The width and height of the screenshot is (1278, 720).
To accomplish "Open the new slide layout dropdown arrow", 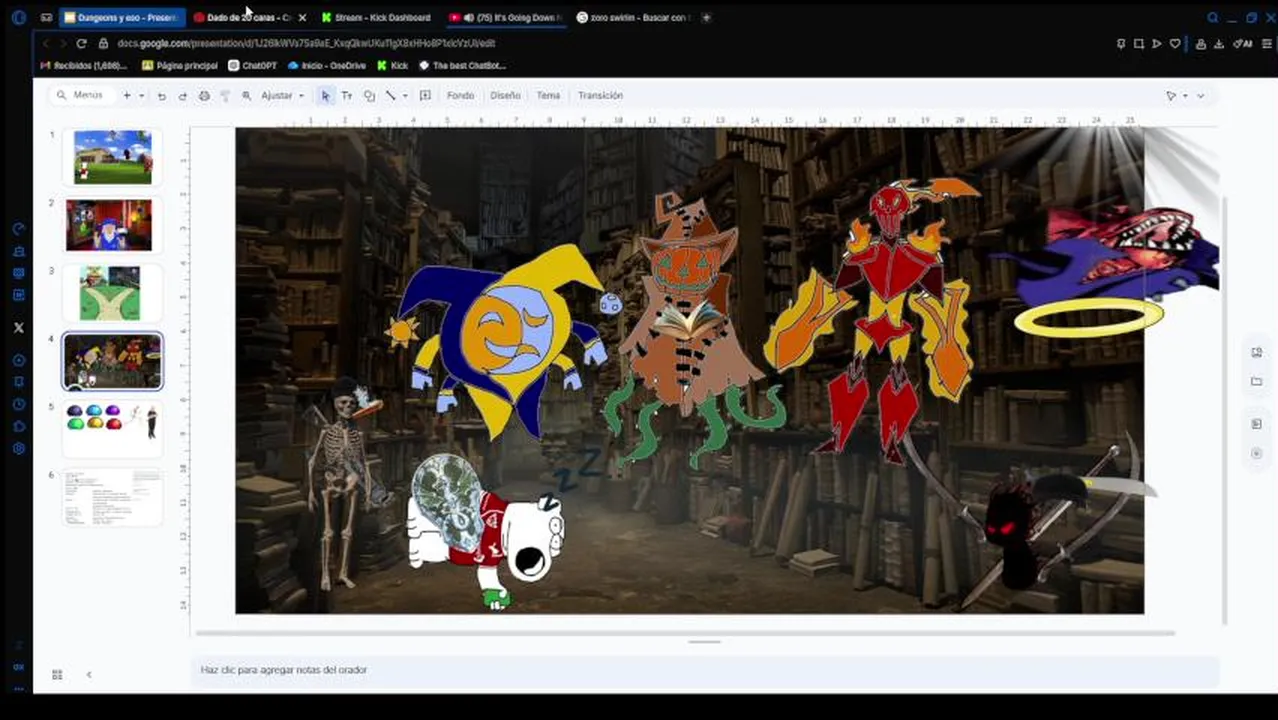I will pos(141,95).
